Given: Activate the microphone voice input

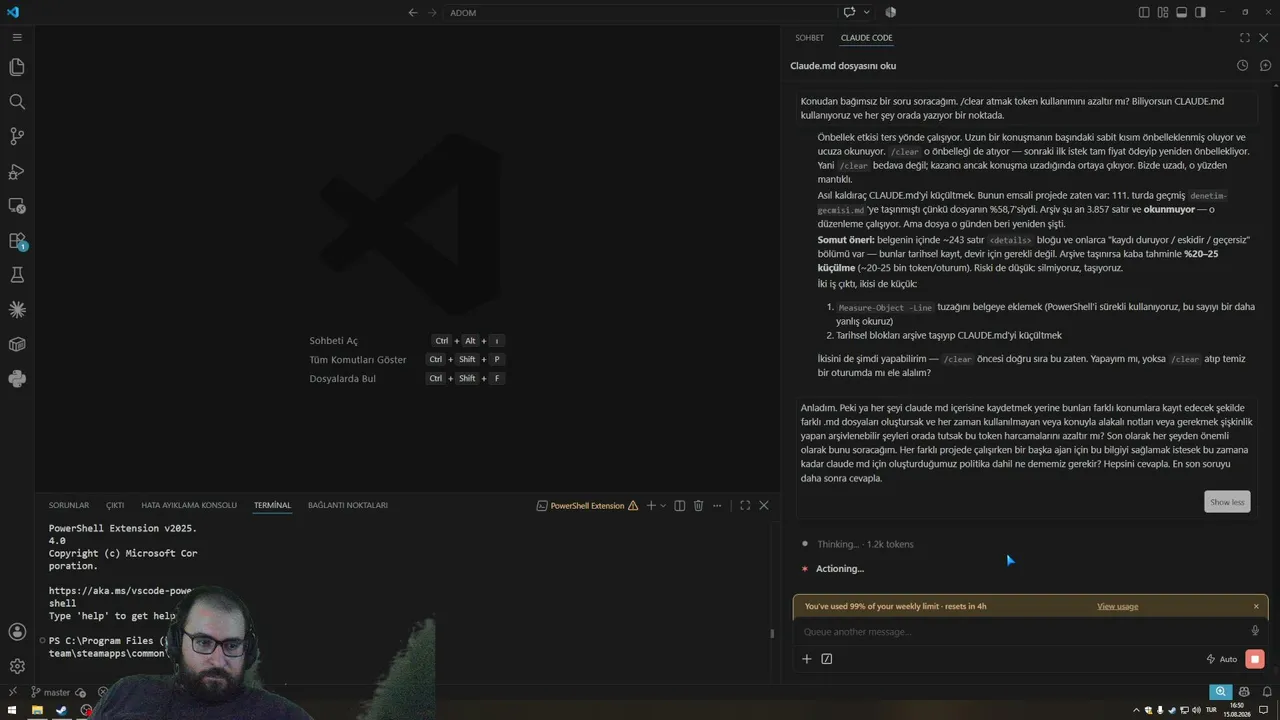Looking at the screenshot, I should pyautogui.click(x=1255, y=631).
